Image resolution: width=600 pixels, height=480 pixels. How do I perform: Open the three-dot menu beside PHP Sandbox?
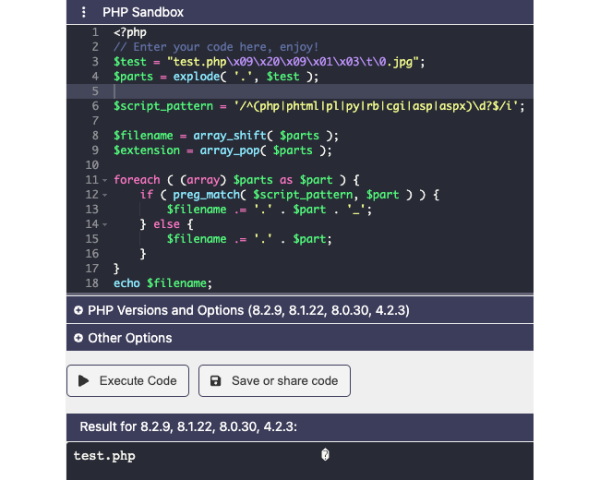[83, 12]
